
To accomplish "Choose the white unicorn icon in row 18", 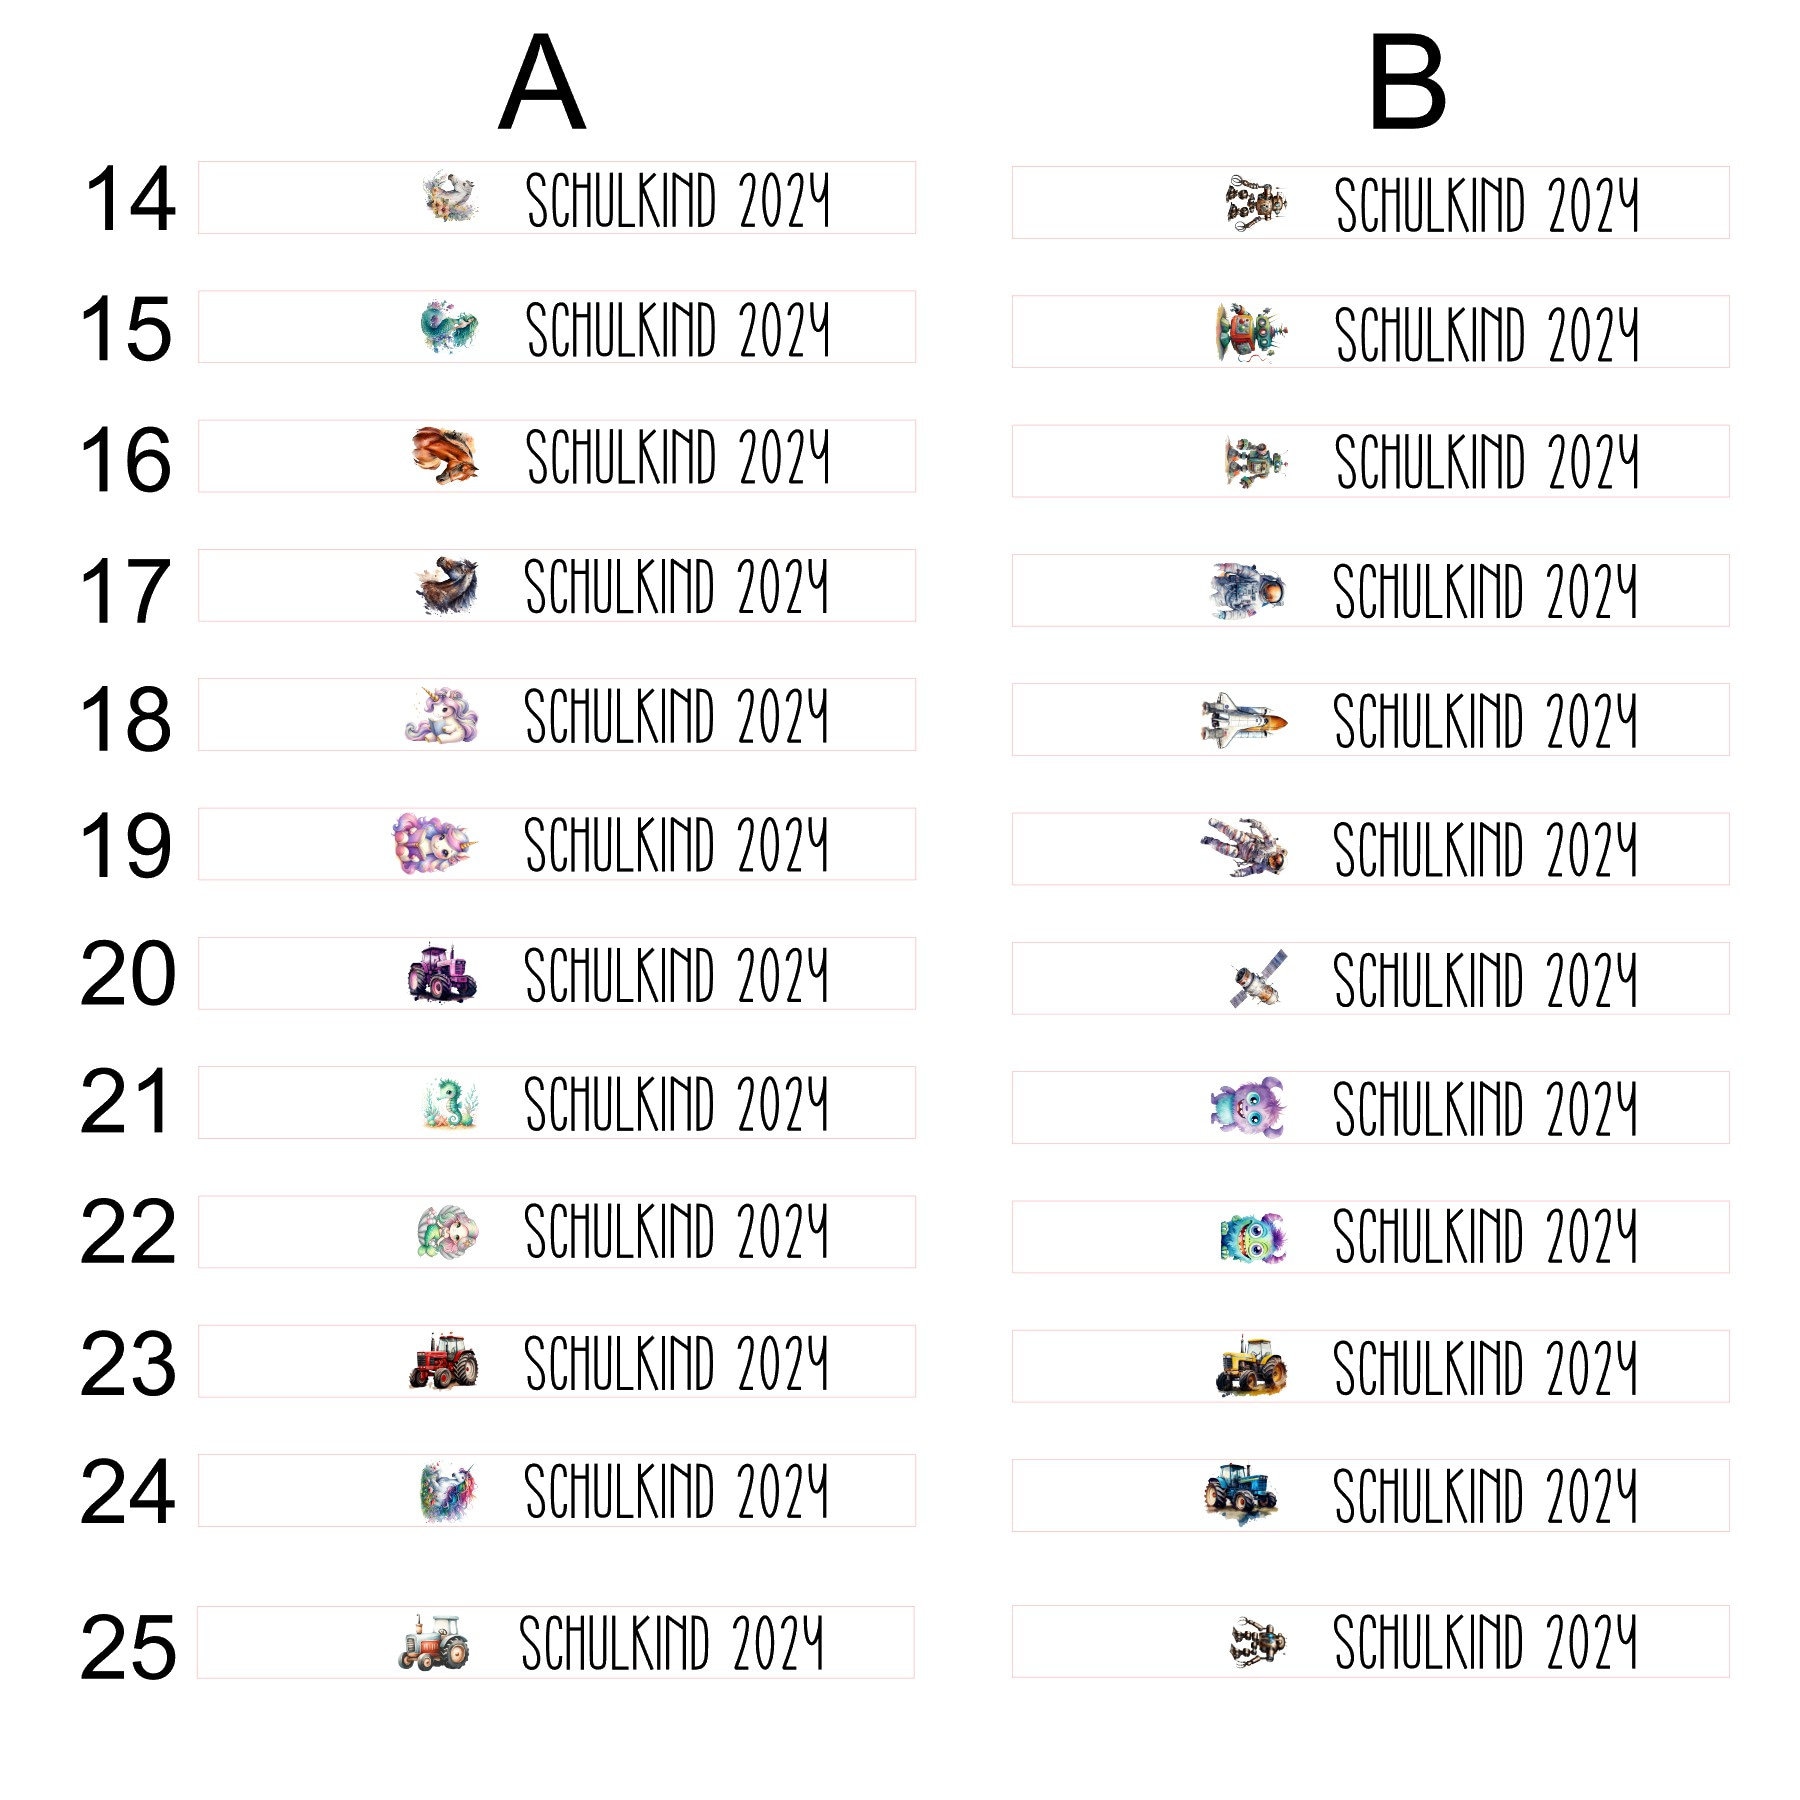I will coord(442,715).
